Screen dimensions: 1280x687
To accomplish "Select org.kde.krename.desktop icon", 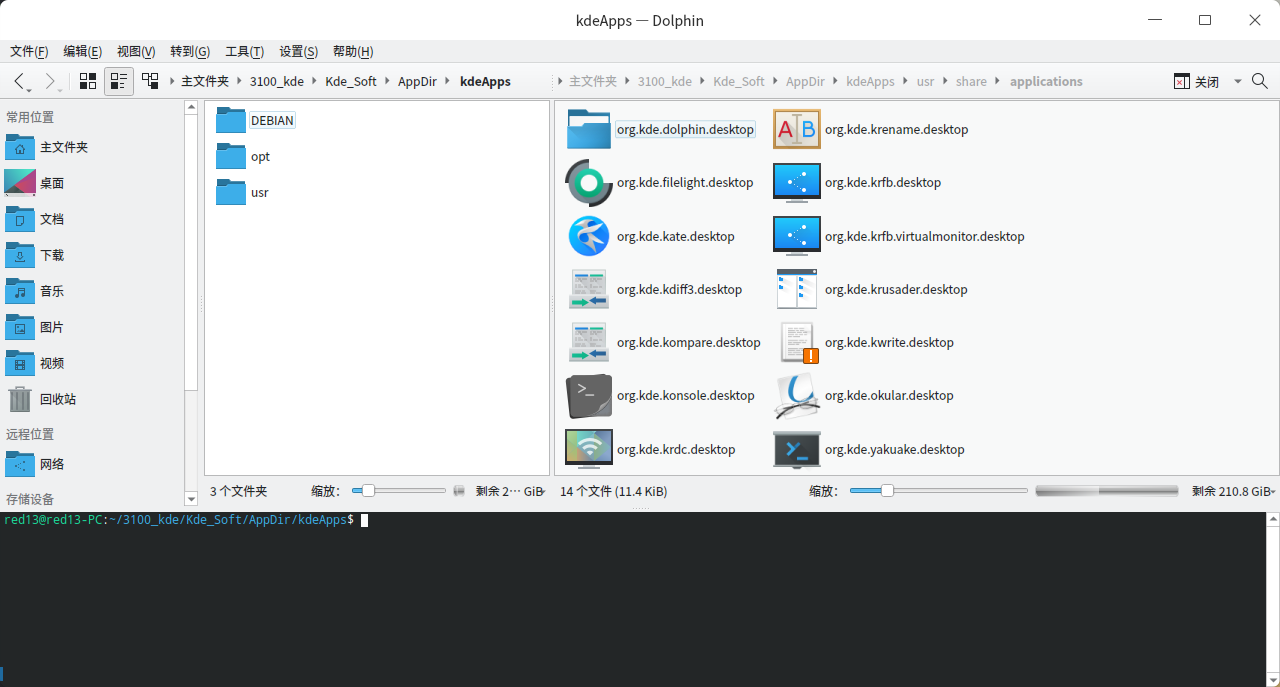I will tap(797, 129).
